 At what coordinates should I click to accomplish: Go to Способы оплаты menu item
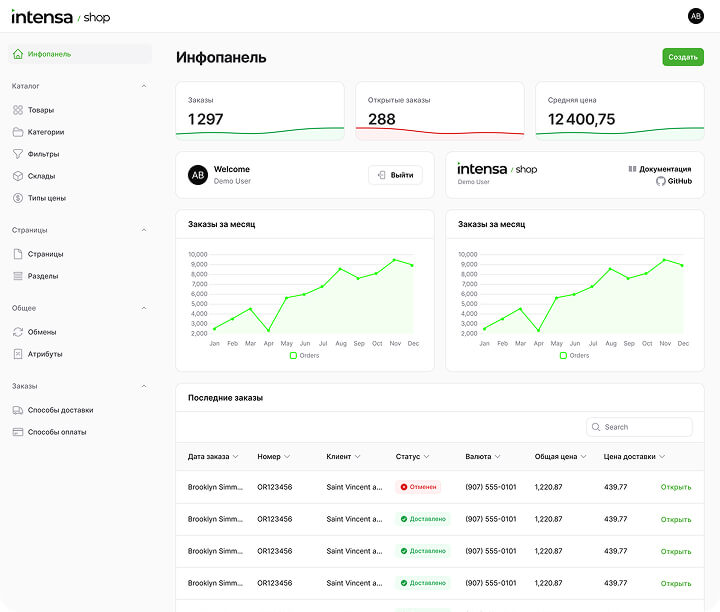click(x=56, y=432)
